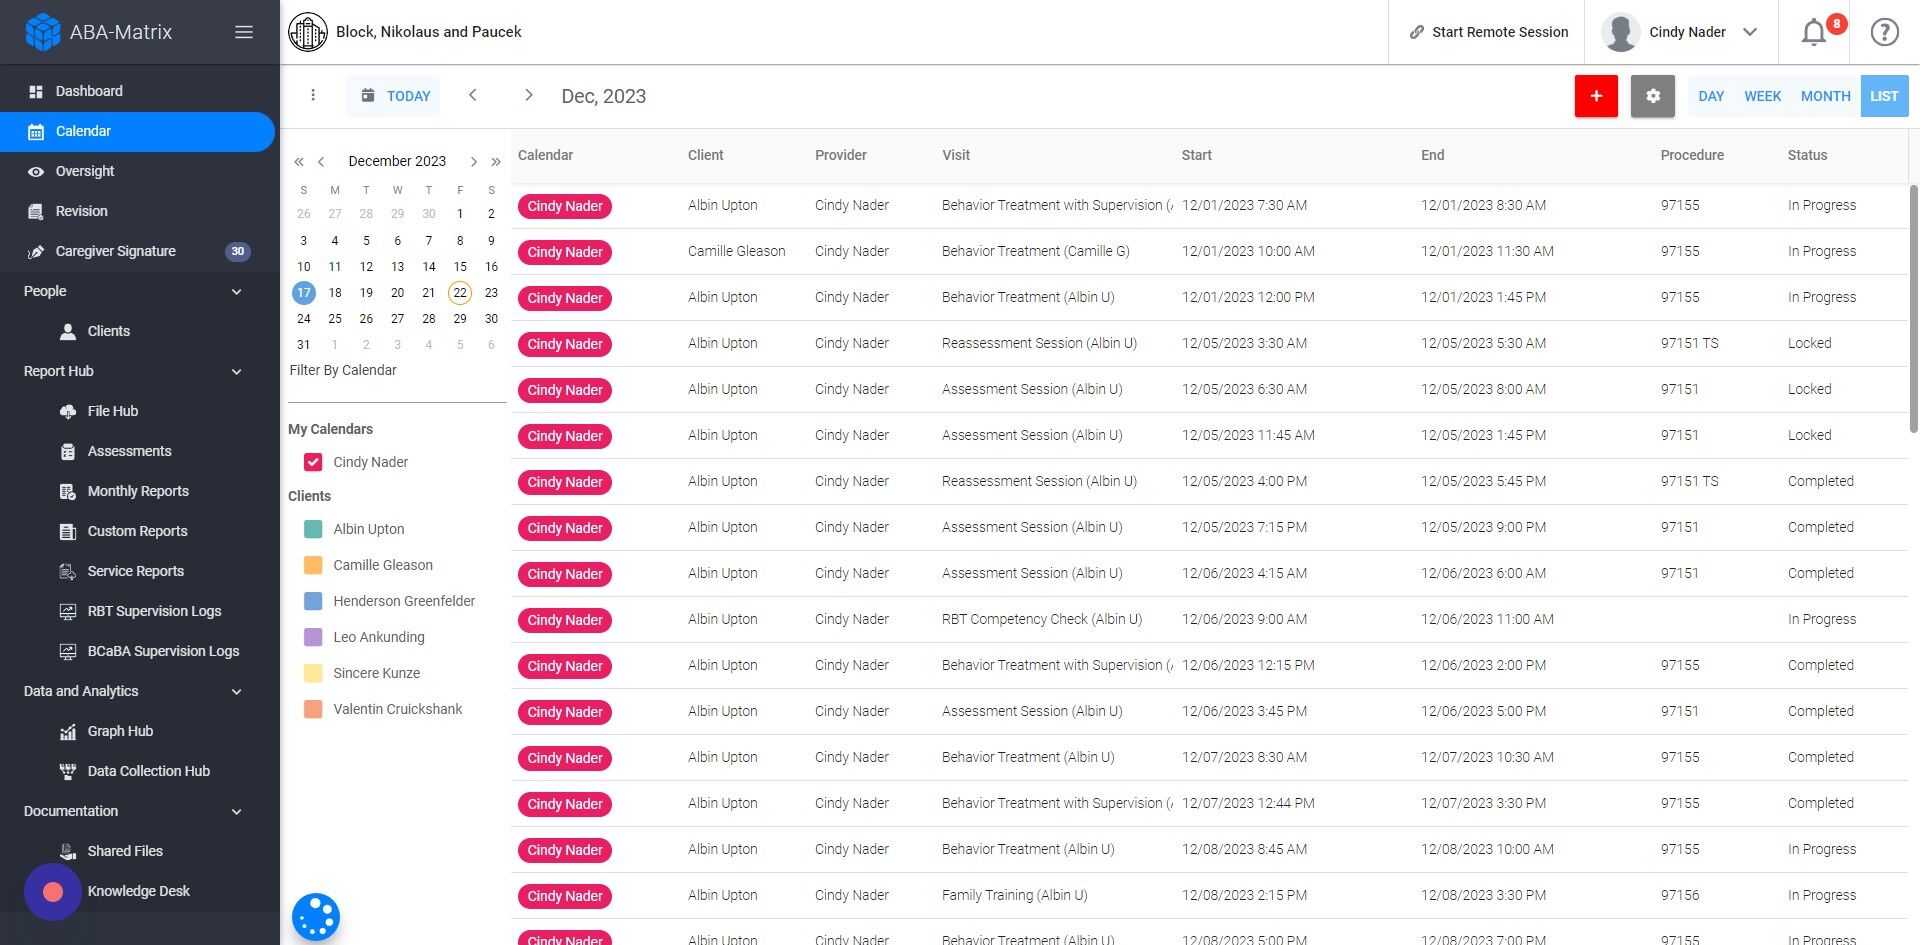Collapse the People sidebar section
The image size is (1920, 945).
click(x=237, y=291)
